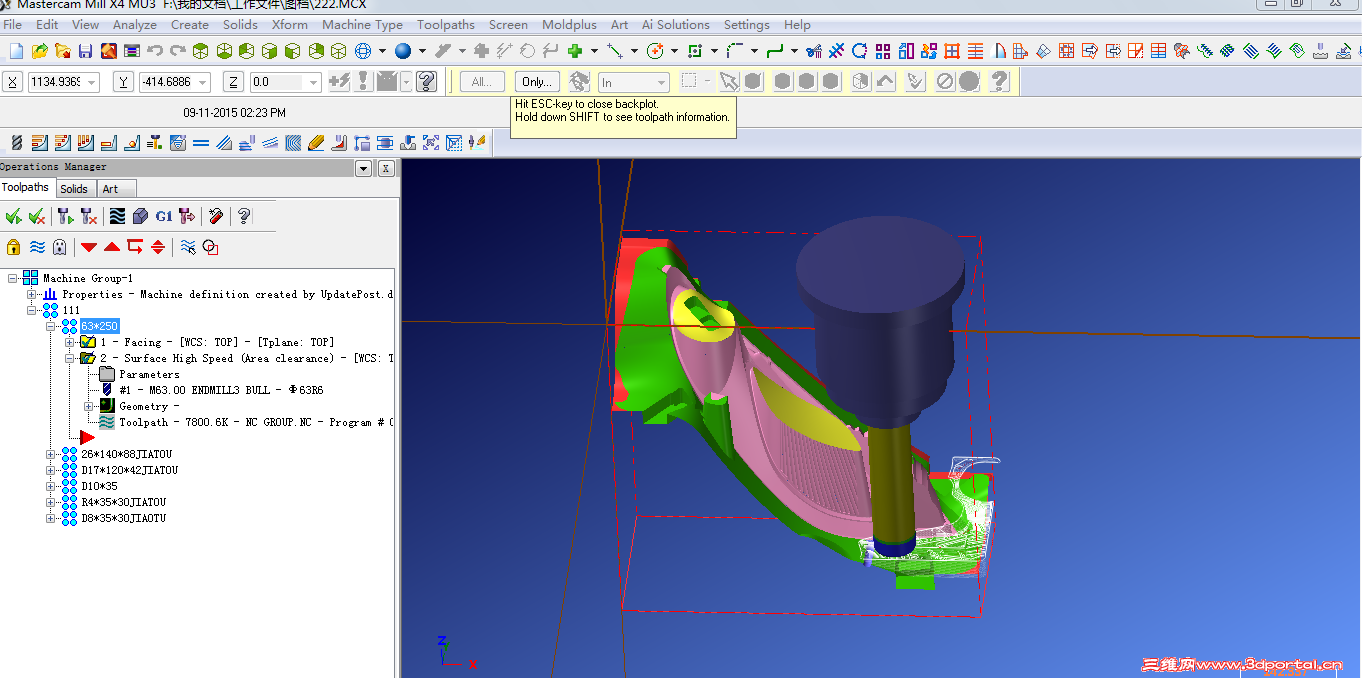Viewport: 1362px width, 678px height.
Task: Click the arrow select cursor icon in backplot ribbon
Action: pos(729,82)
